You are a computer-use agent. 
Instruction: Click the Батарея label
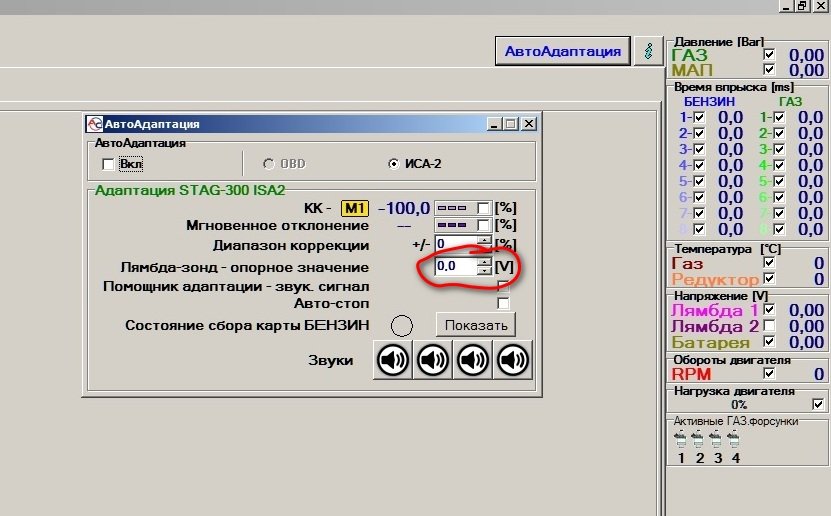711,342
